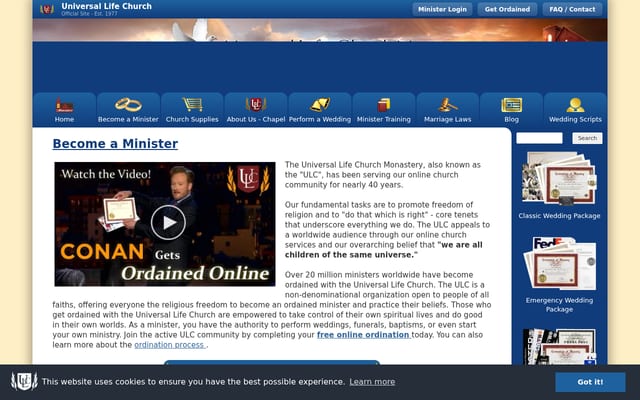Select the Become a Minister rings icon

tap(128, 105)
